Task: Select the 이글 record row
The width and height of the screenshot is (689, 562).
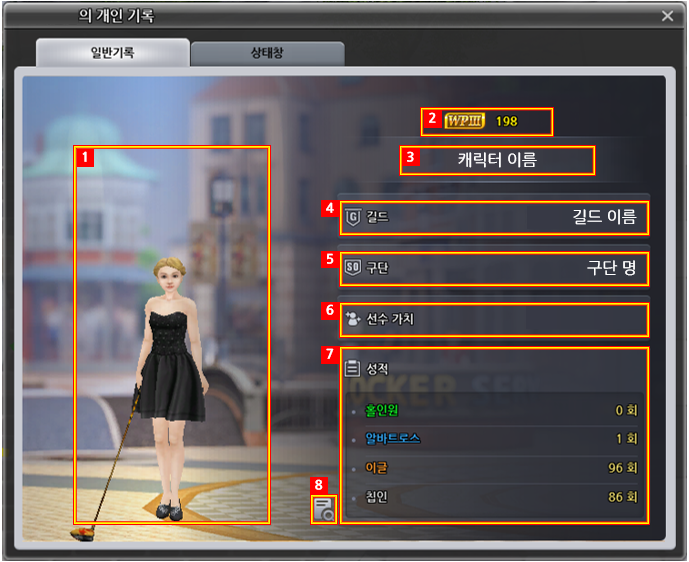Action: tap(494, 468)
